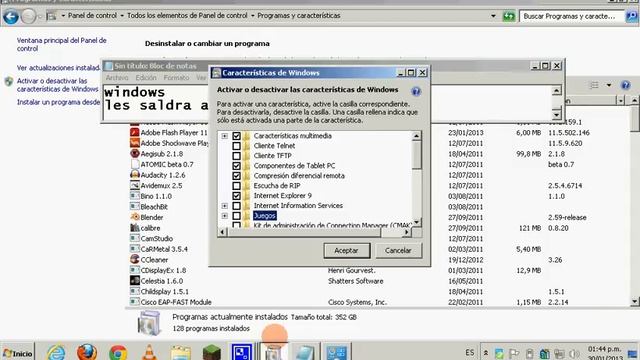Viewport: 640px width, 360px height.
Task: Open Notepad Edición menu
Action: [x=146, y=78]
